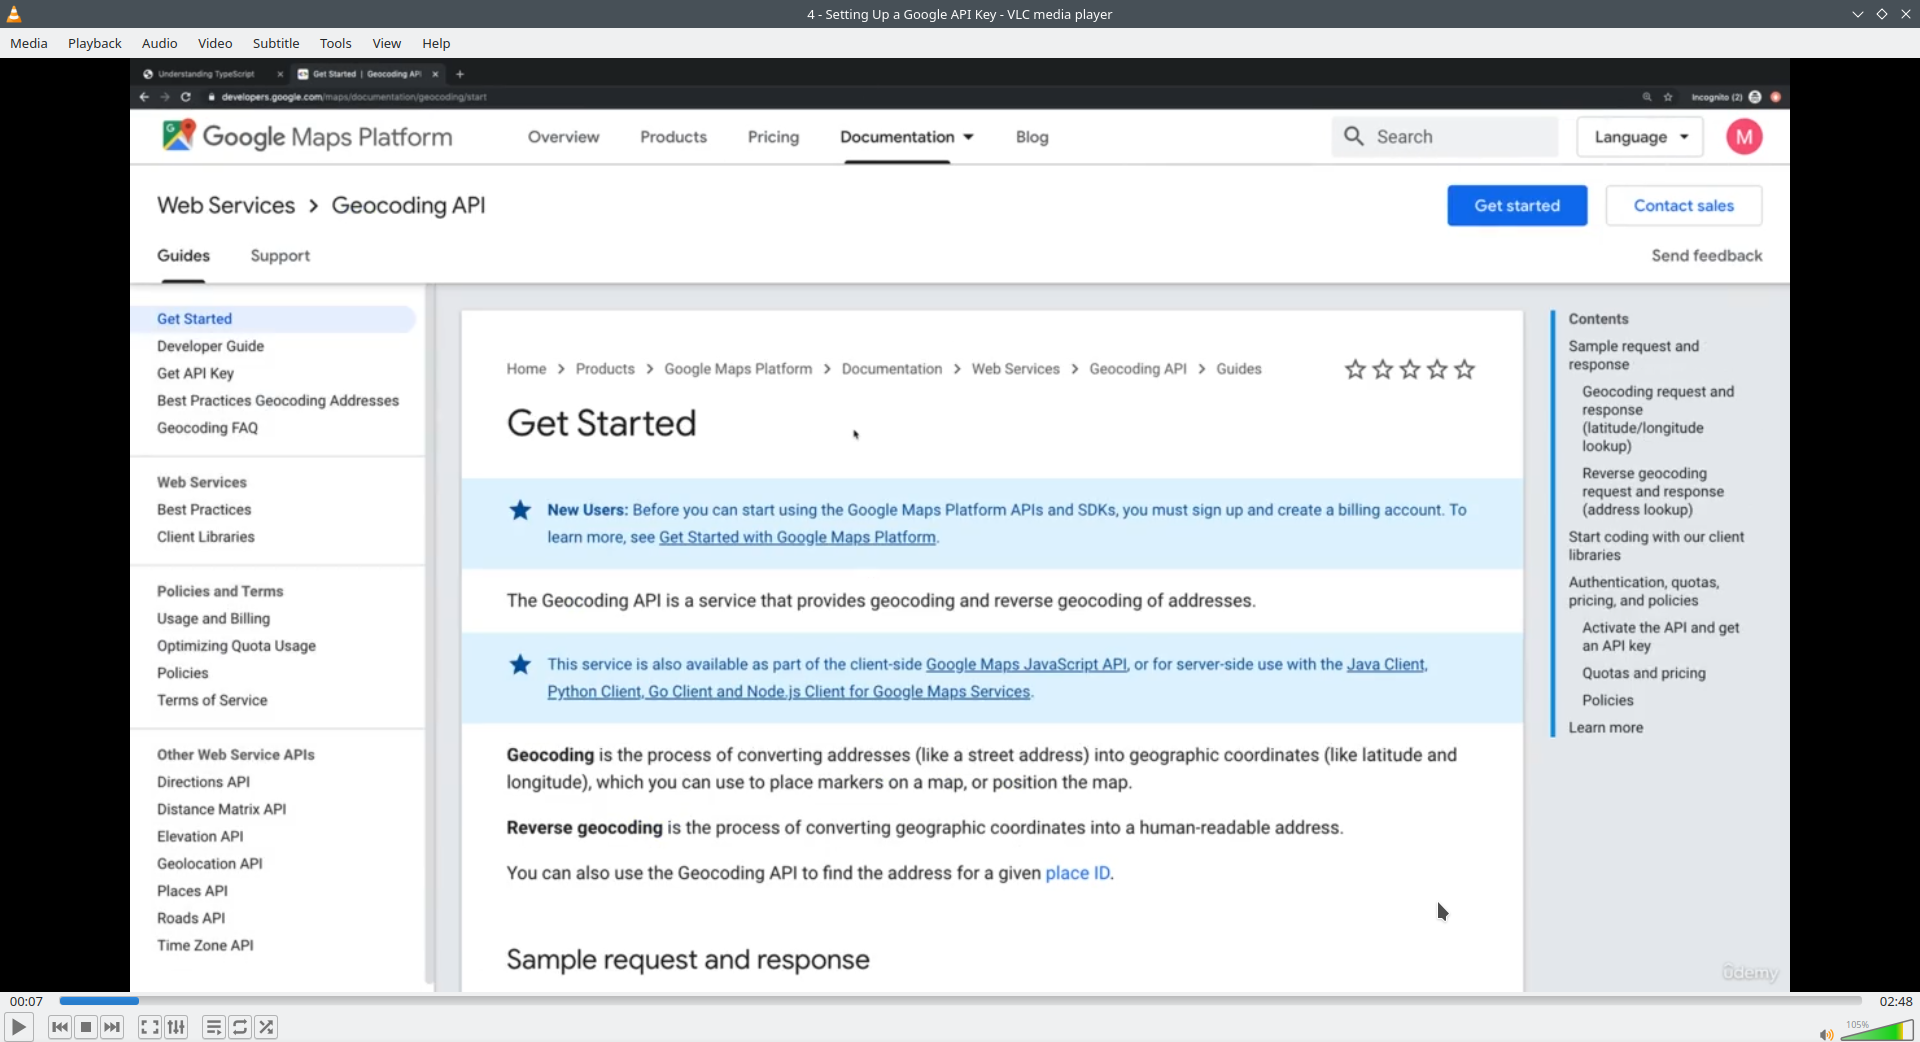Open the Tools menu

click(x=336, y=43)
